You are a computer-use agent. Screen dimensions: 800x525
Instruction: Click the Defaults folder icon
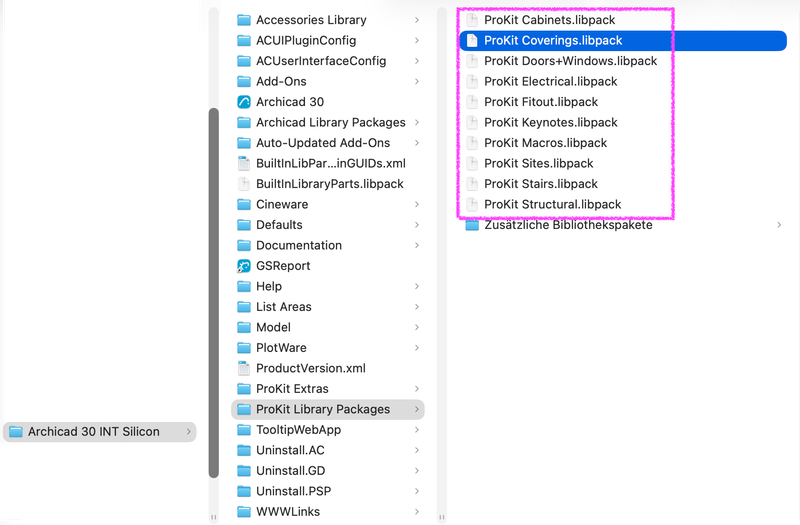click(244, 225)
